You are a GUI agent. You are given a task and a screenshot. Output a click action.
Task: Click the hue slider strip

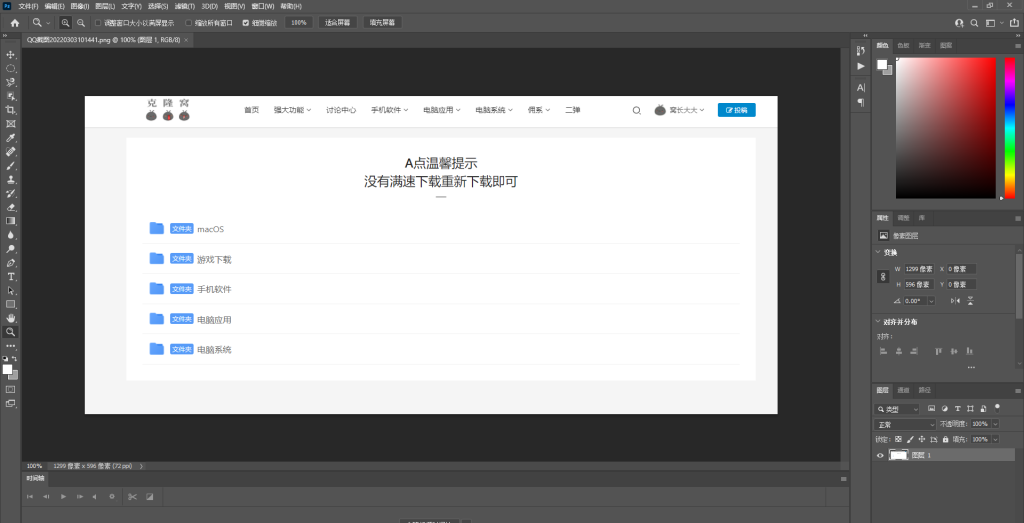(1009, 128)
